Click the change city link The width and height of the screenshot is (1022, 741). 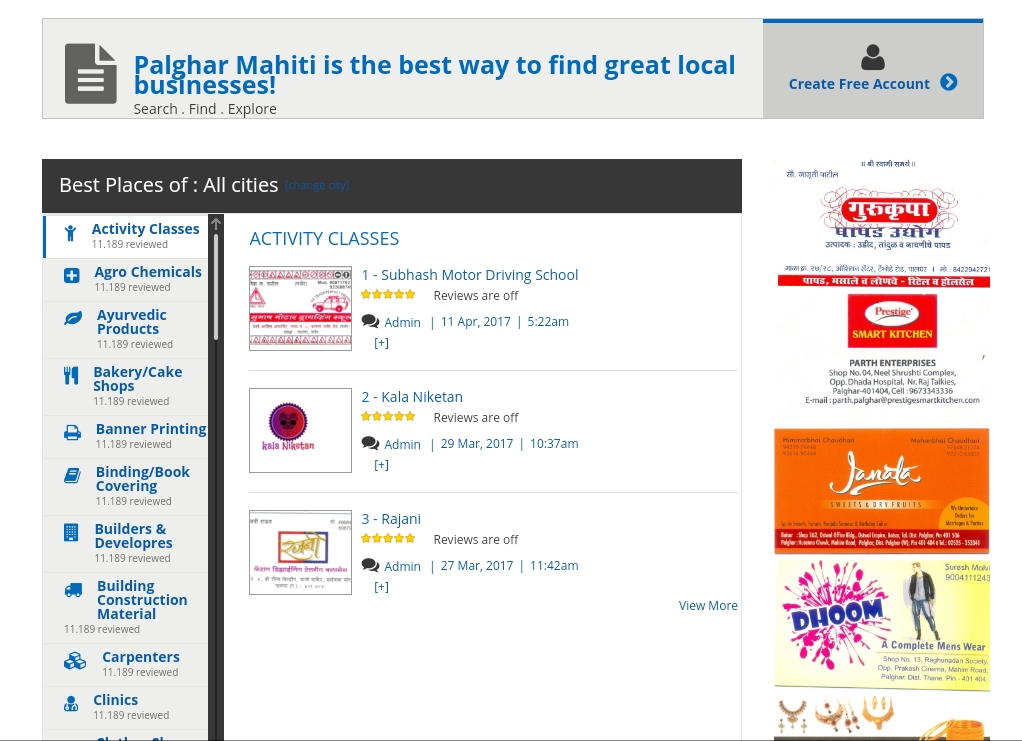coord(317,186)
